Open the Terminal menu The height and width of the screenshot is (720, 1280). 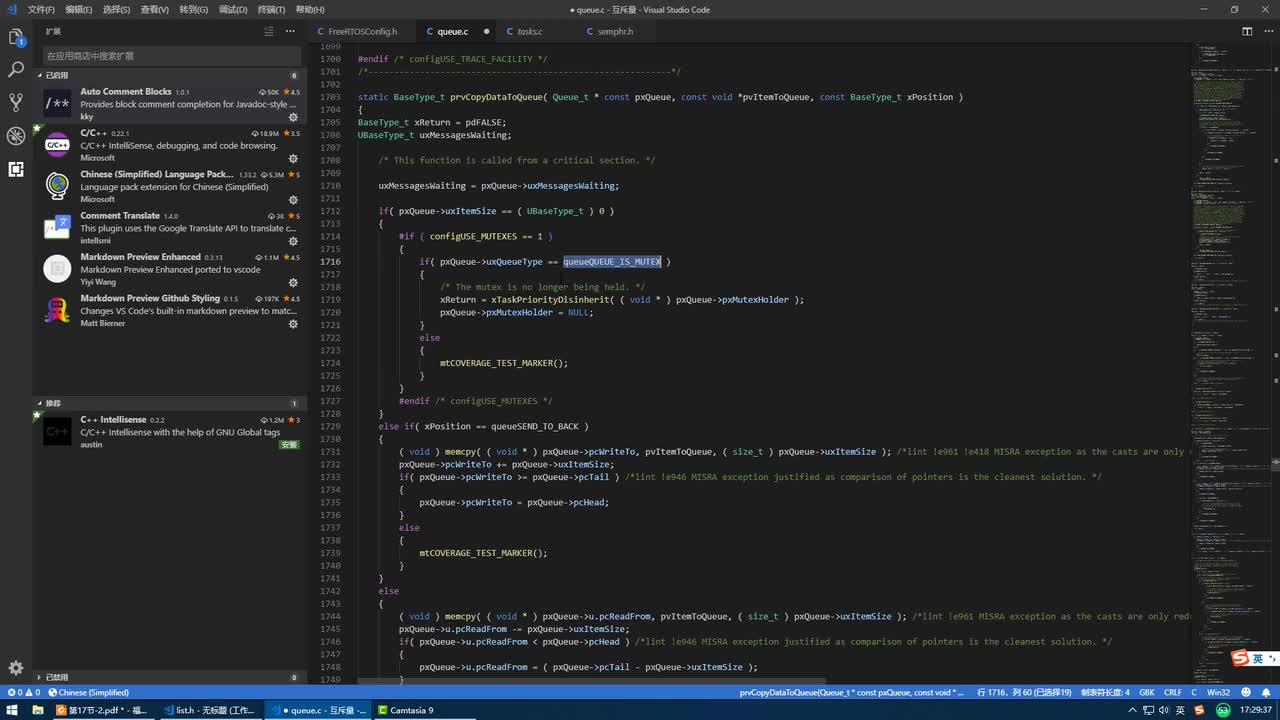point(271,9)
